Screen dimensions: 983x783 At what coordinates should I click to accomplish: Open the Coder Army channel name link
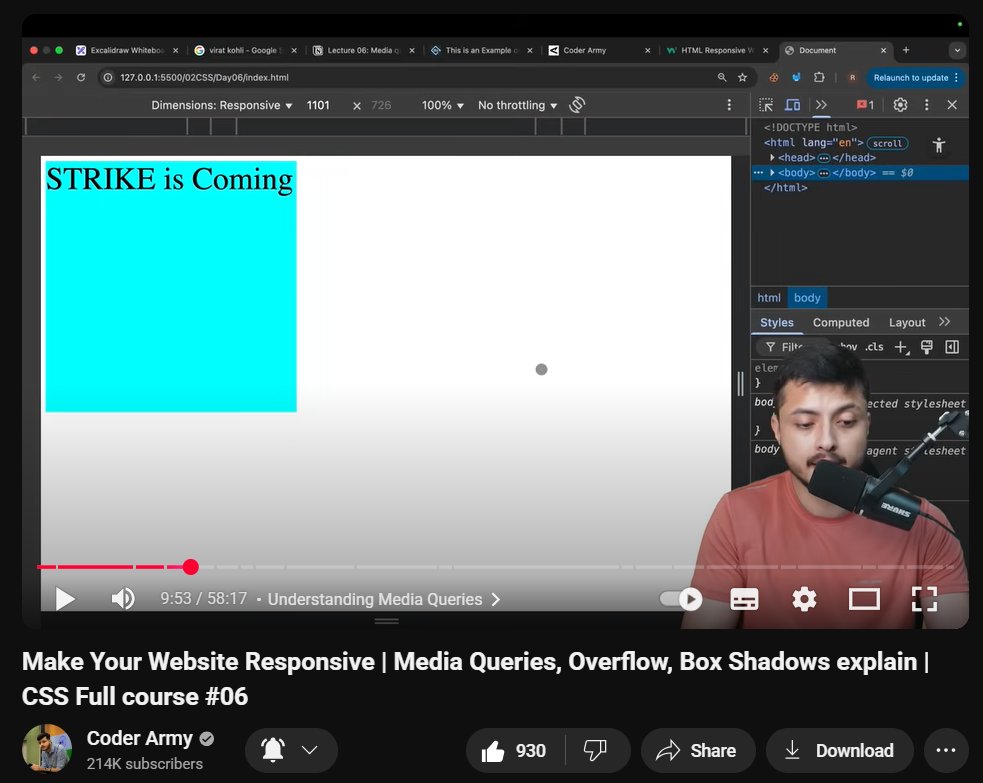pos(139,738)
